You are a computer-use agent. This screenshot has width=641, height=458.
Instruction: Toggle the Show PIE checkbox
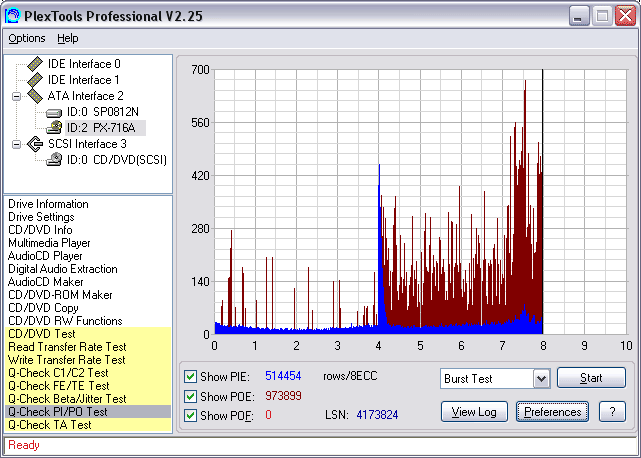point(190,376)
